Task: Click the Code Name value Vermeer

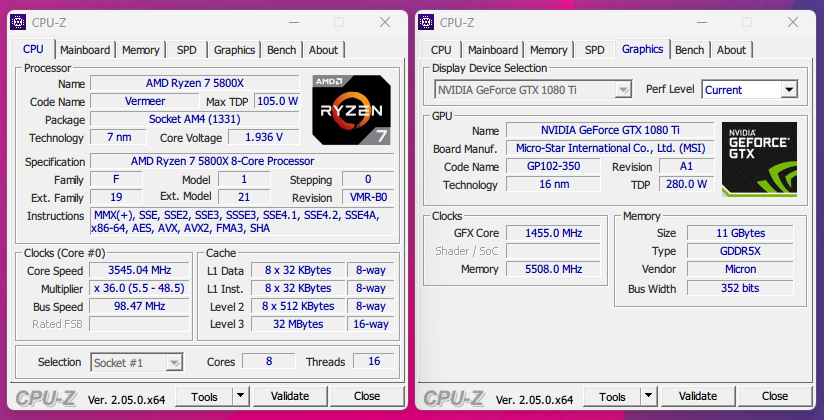Action: (145, 101)
